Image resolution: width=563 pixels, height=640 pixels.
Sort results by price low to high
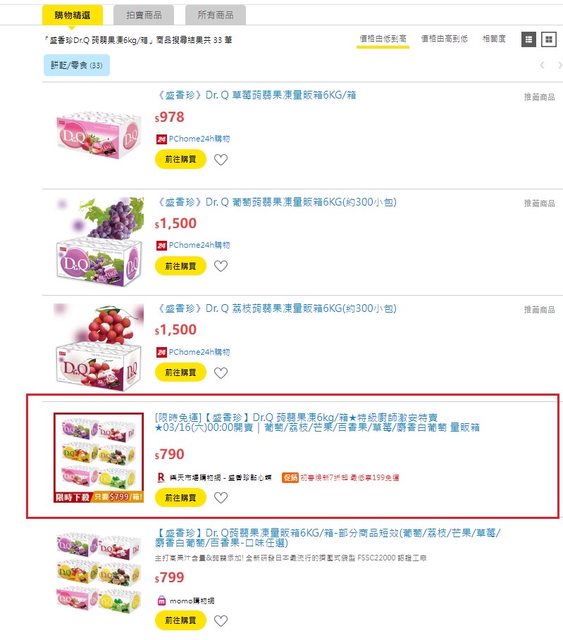pos(383,39)
